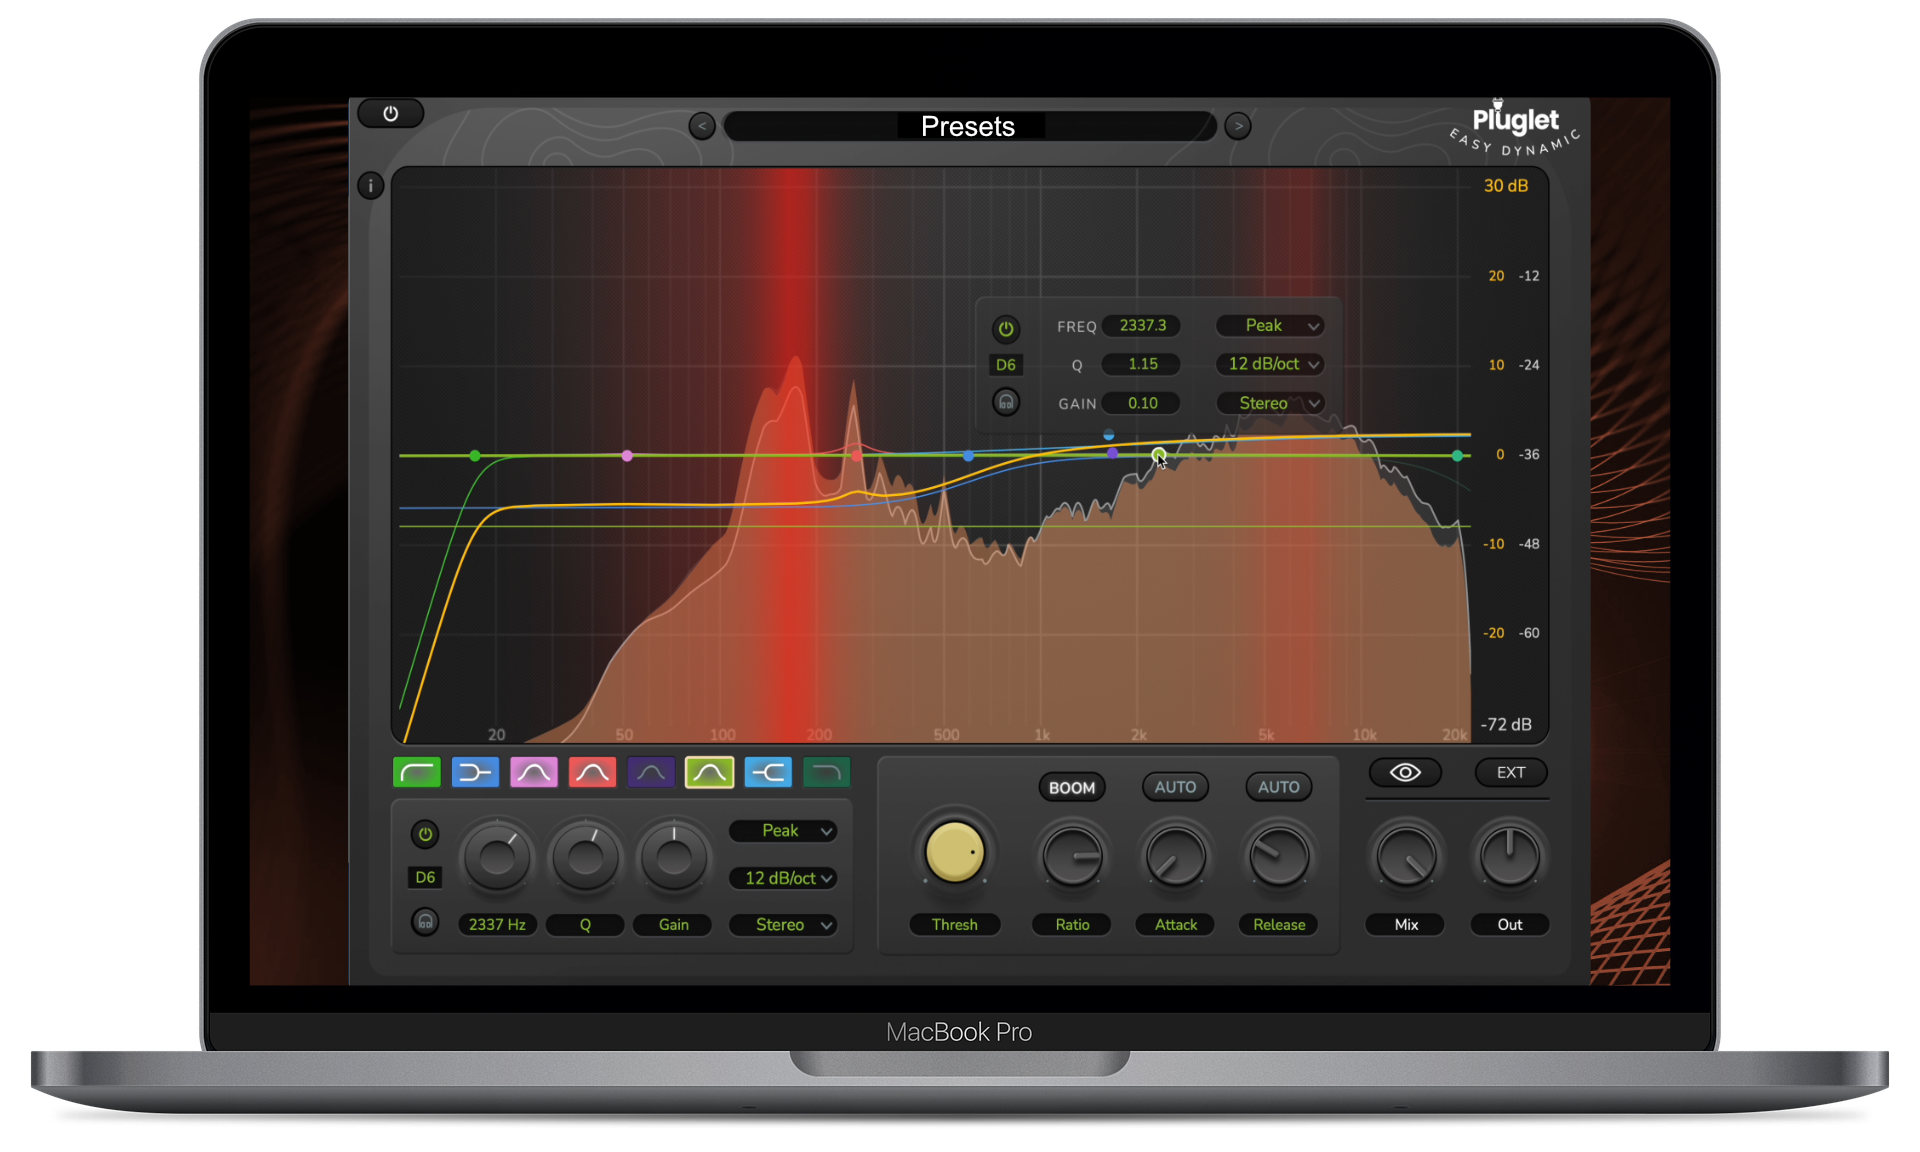The width and height of the screenshot is (1920, 1152).
Task: Toggle the plugin power button top-left
Action: (391, 114)
